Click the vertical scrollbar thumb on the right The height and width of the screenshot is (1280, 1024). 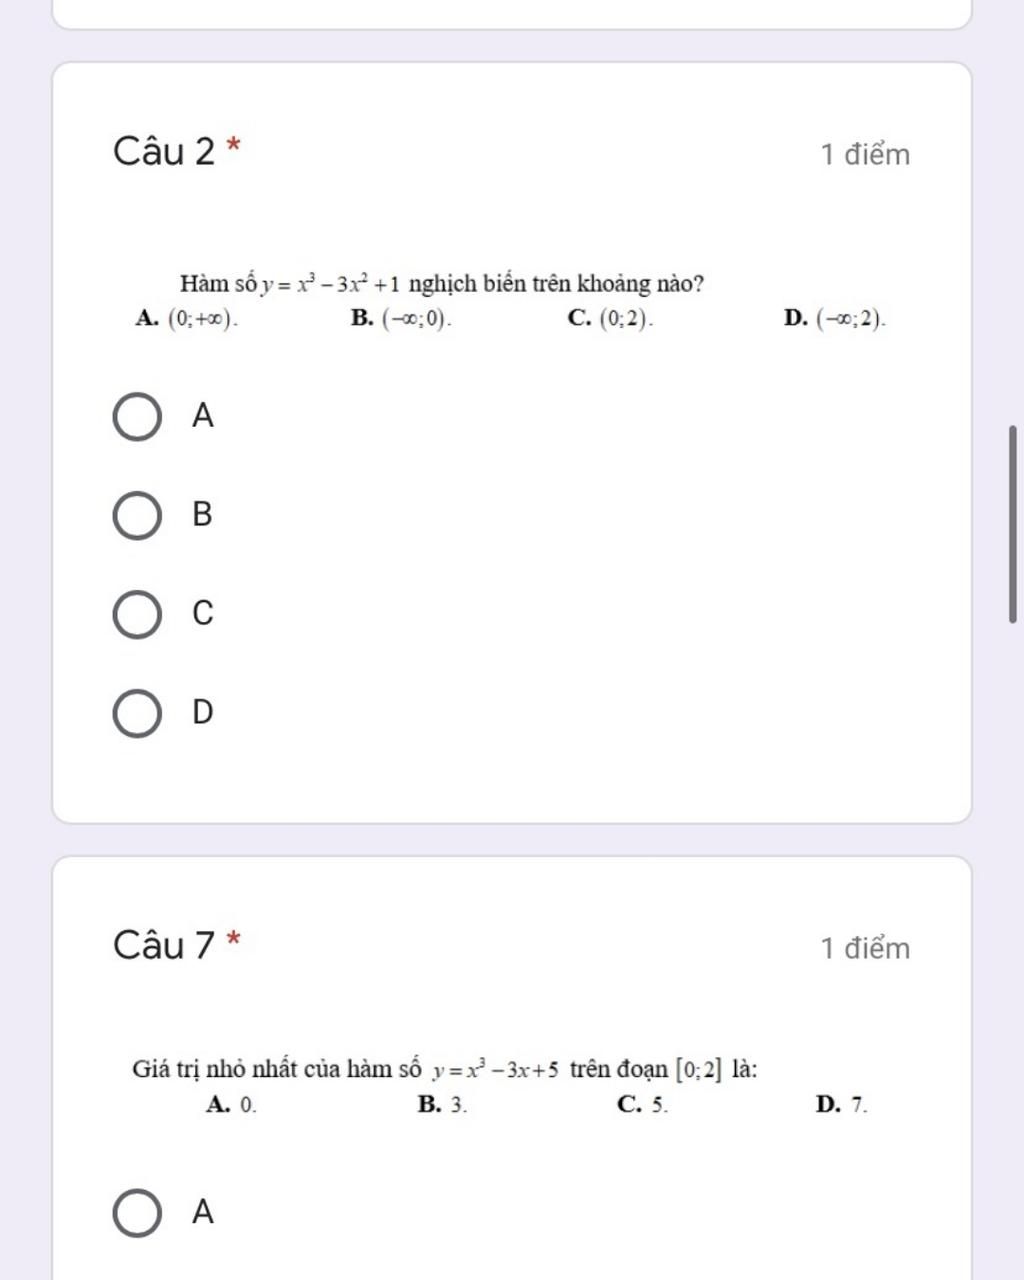(1013, 523)
